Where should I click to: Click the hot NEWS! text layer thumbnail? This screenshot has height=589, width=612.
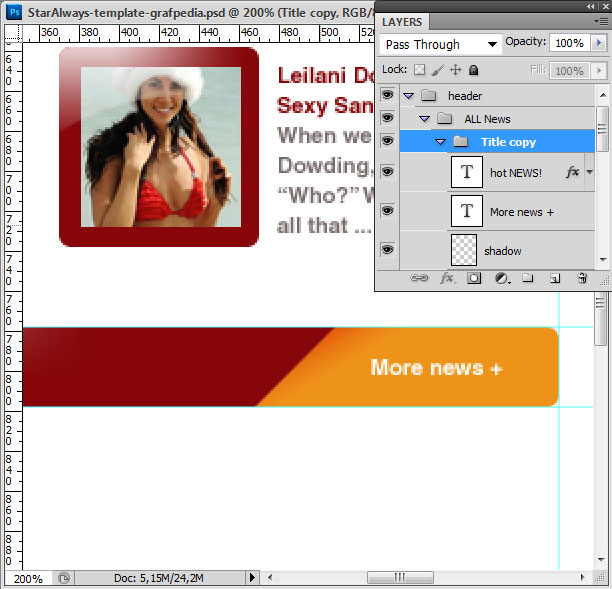coord(467,172)
